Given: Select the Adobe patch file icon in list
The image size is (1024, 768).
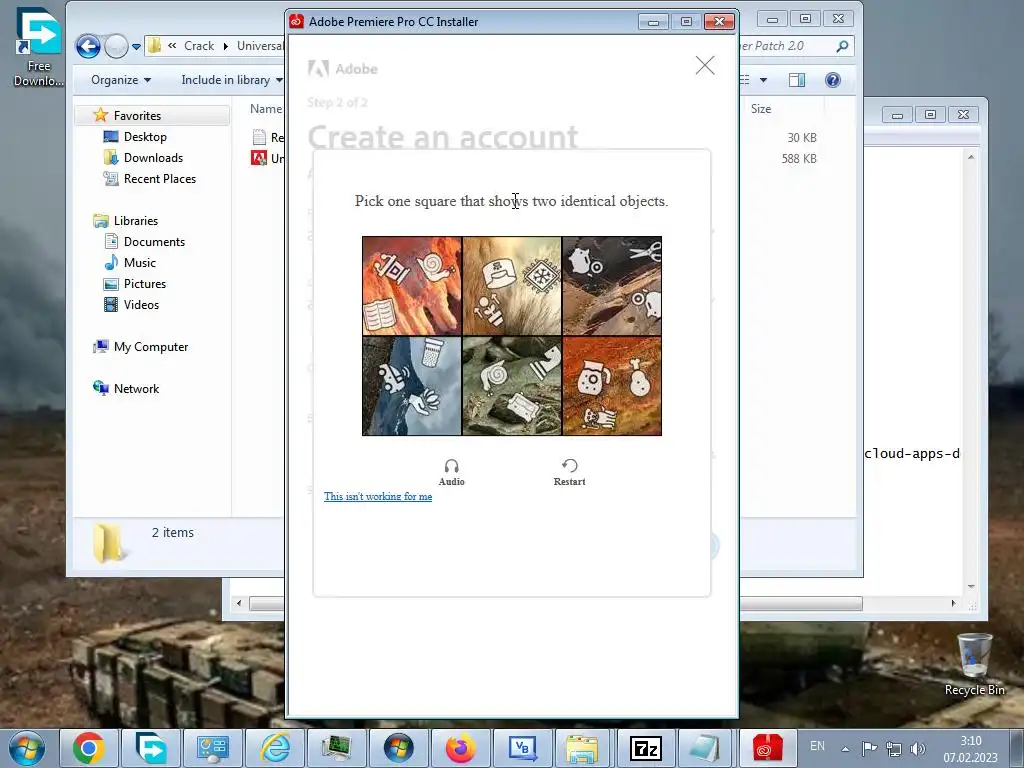Looking at the screenshot, I should pyautogui.click(x=259, y=158).
